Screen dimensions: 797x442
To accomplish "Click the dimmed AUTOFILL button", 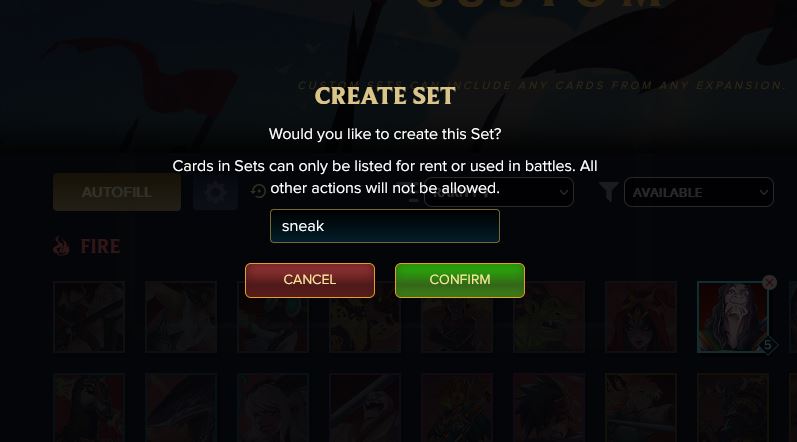I will pos(117,192).
